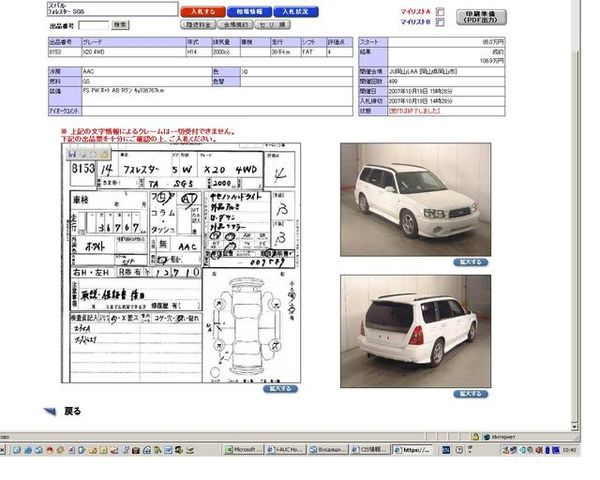The width and height of the screenshot is (600, 480).
Task: Switch to the CIS情報... taskbar window
Action: point(370,450)
